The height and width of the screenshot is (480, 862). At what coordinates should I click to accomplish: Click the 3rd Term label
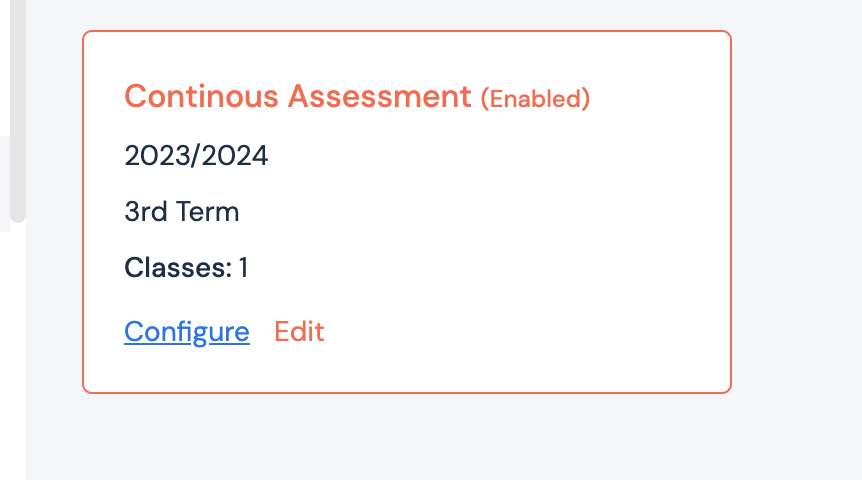point(182,212)
